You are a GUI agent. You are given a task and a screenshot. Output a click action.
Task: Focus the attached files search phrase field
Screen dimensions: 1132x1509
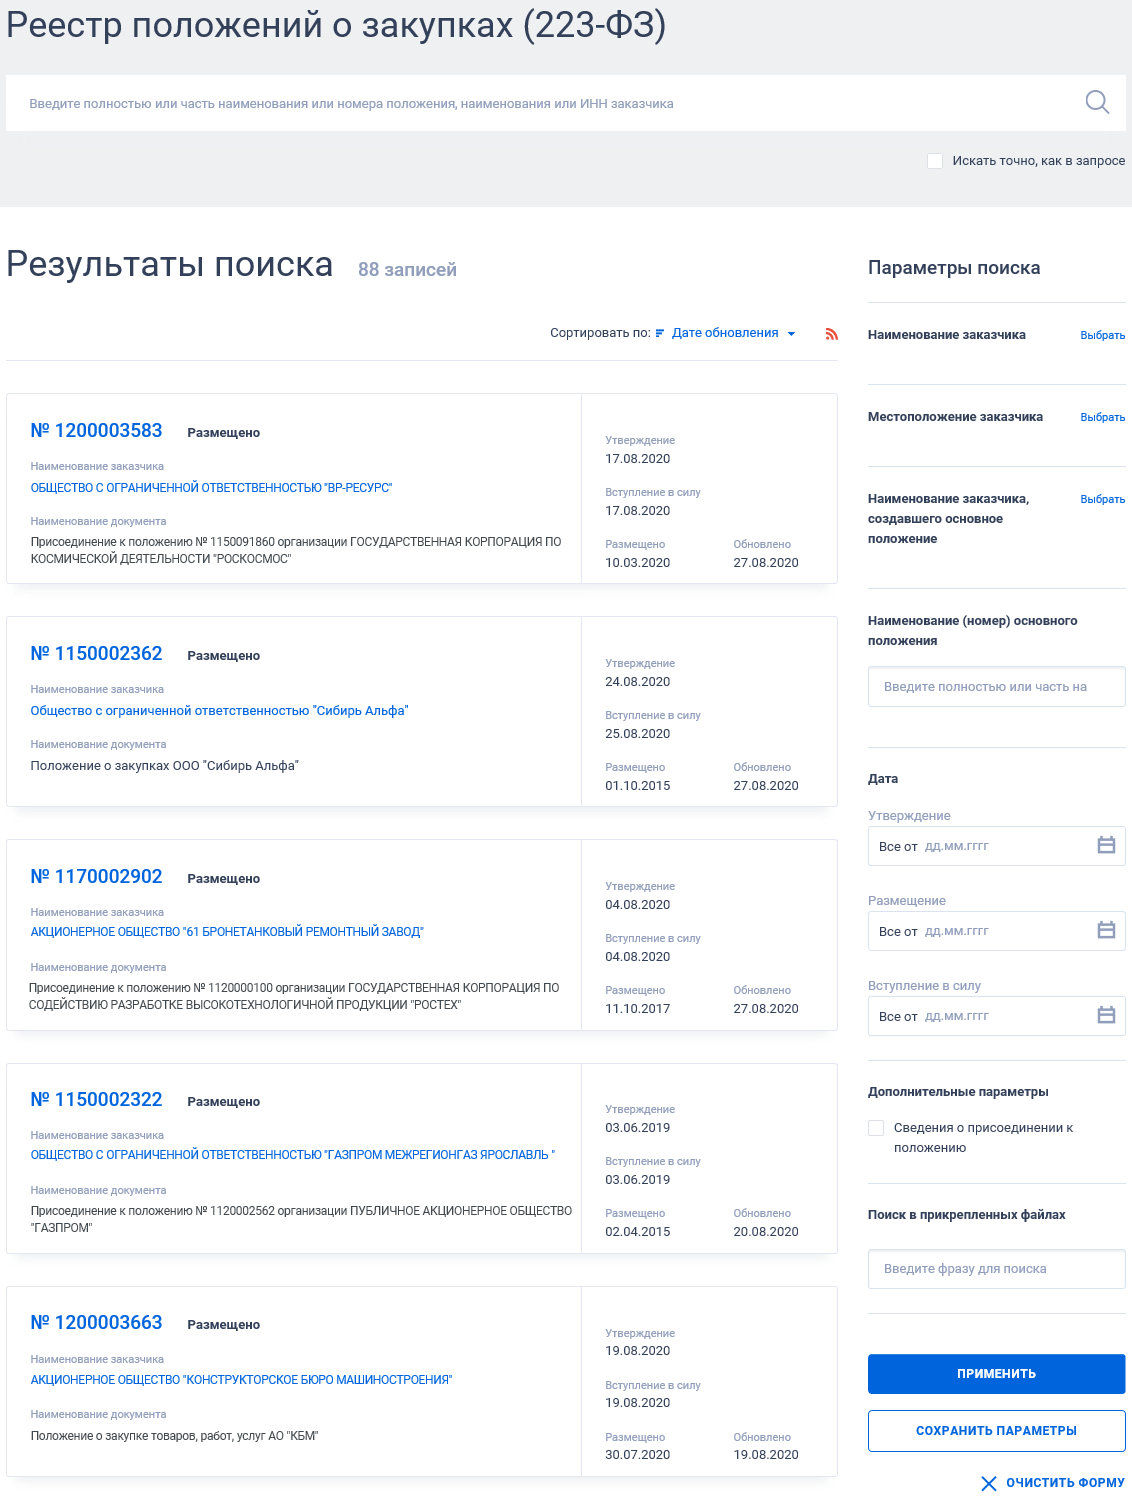(997, 1269)
